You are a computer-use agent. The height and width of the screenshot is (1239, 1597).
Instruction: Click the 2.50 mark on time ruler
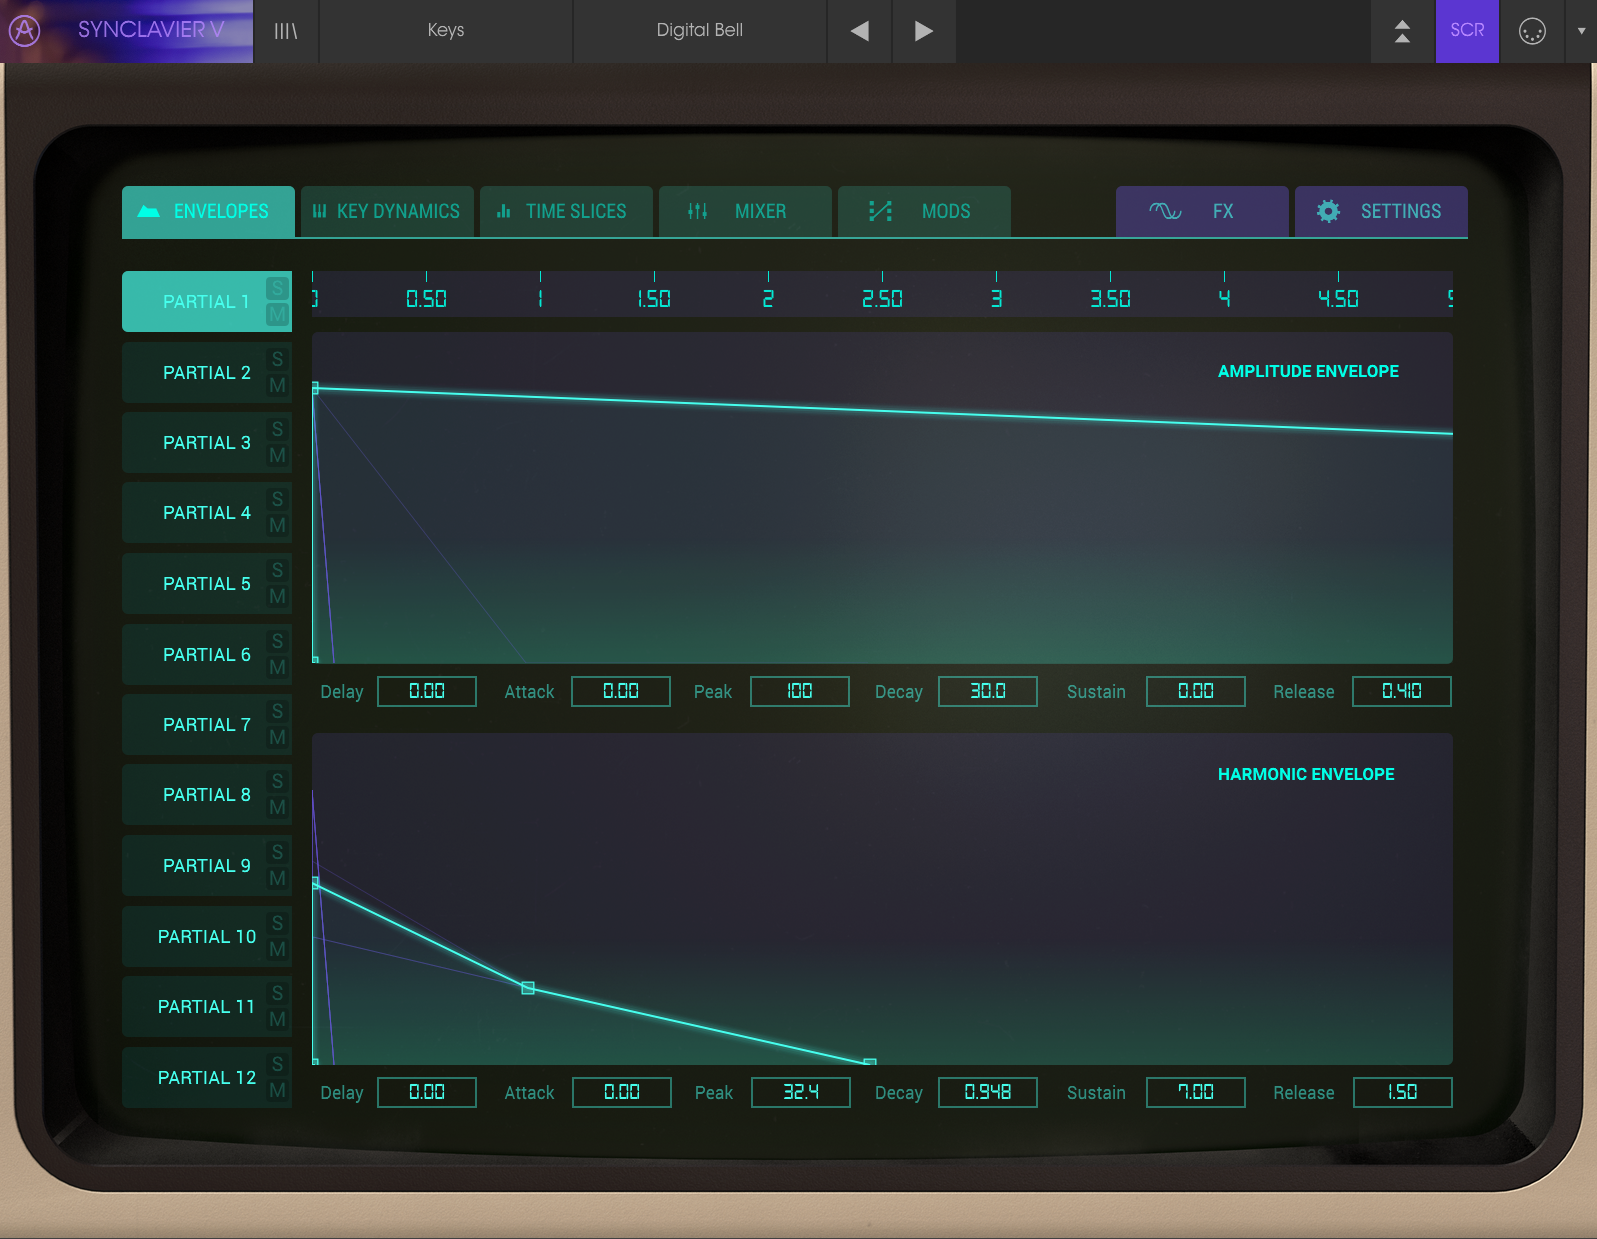(x=882, y=298)
